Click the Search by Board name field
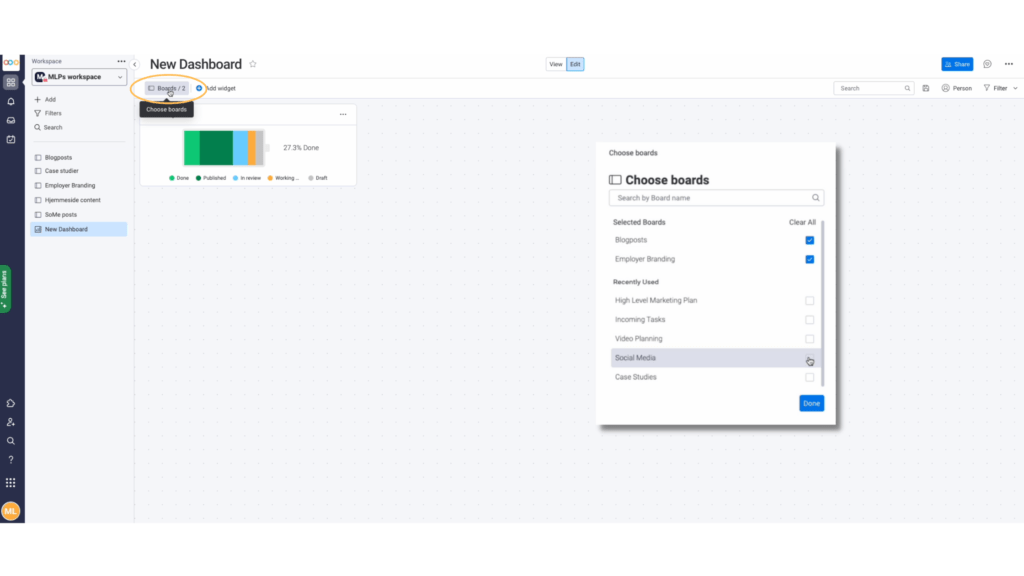Image resolution: width=1024 pixels, height=576 pixels. coord(716,198)
